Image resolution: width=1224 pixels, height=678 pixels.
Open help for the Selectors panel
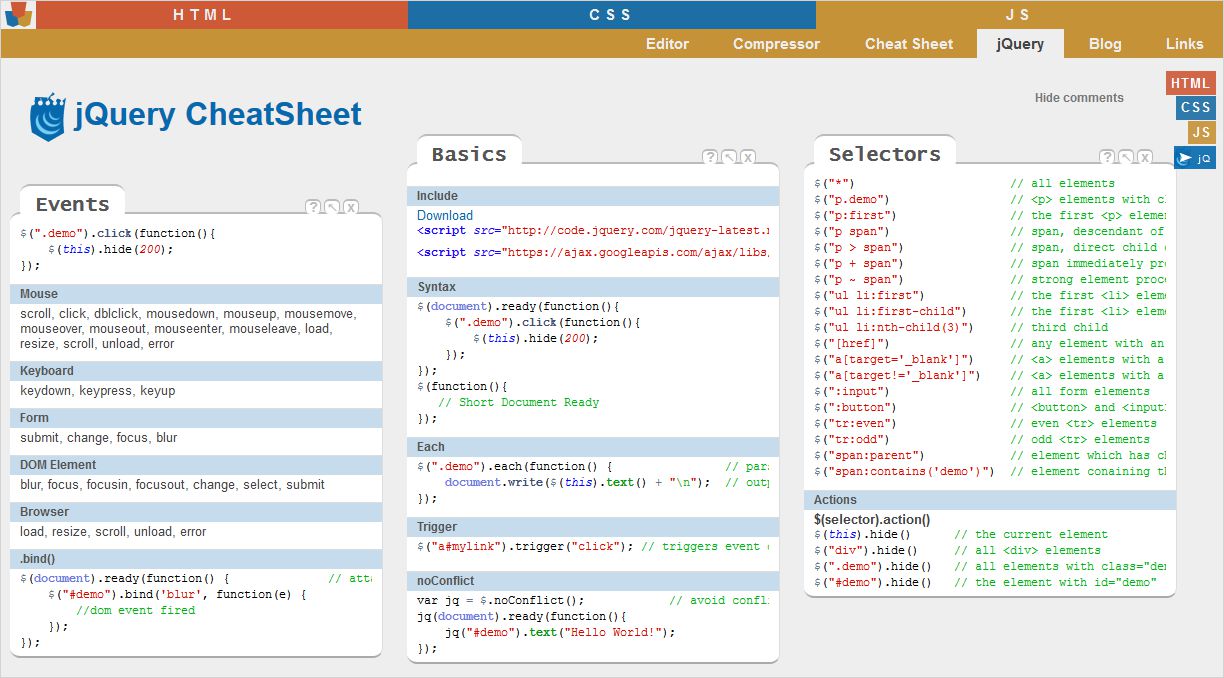1107,157
